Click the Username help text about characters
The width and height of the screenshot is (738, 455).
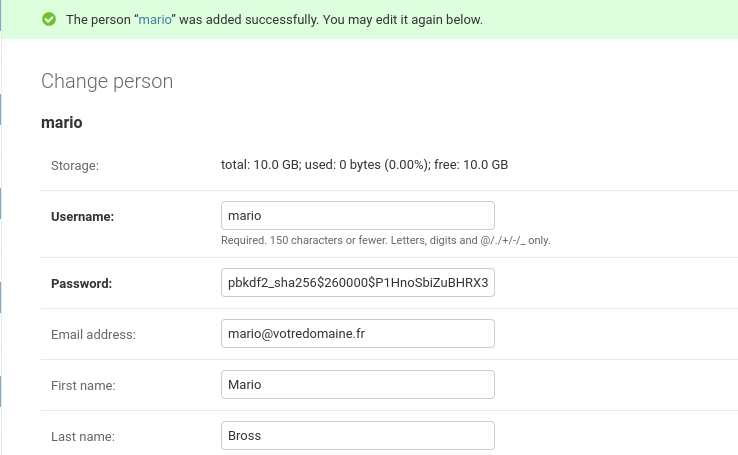[x=385, y=240]
